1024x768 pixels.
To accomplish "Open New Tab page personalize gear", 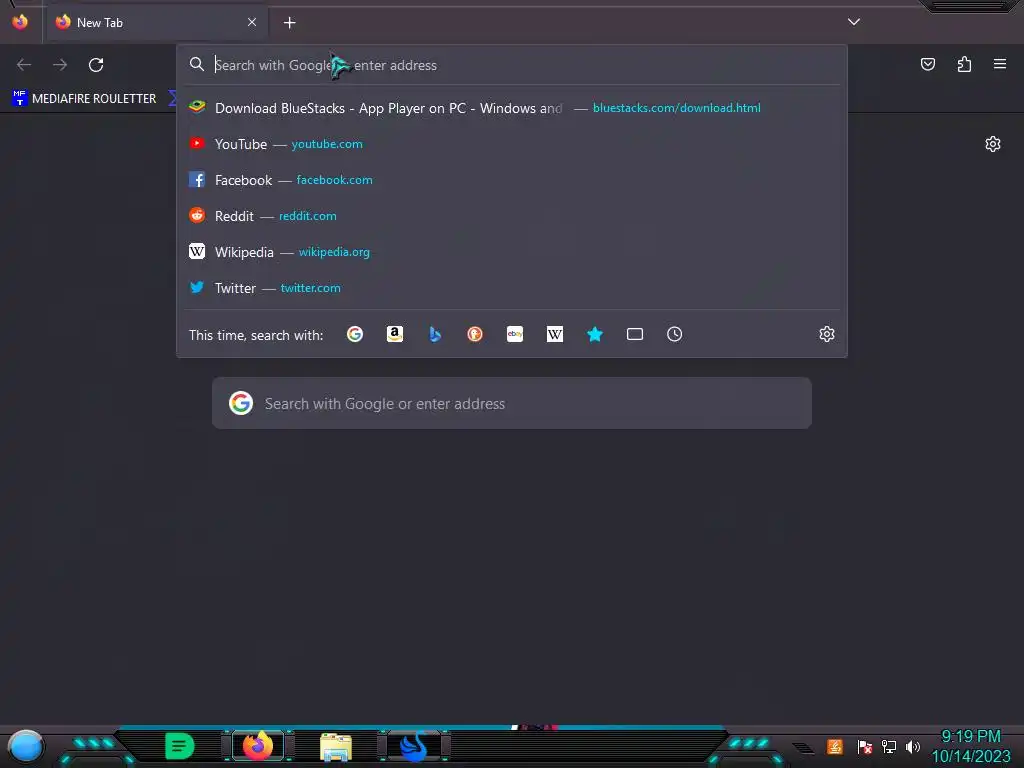I will (x=993, y=144).
